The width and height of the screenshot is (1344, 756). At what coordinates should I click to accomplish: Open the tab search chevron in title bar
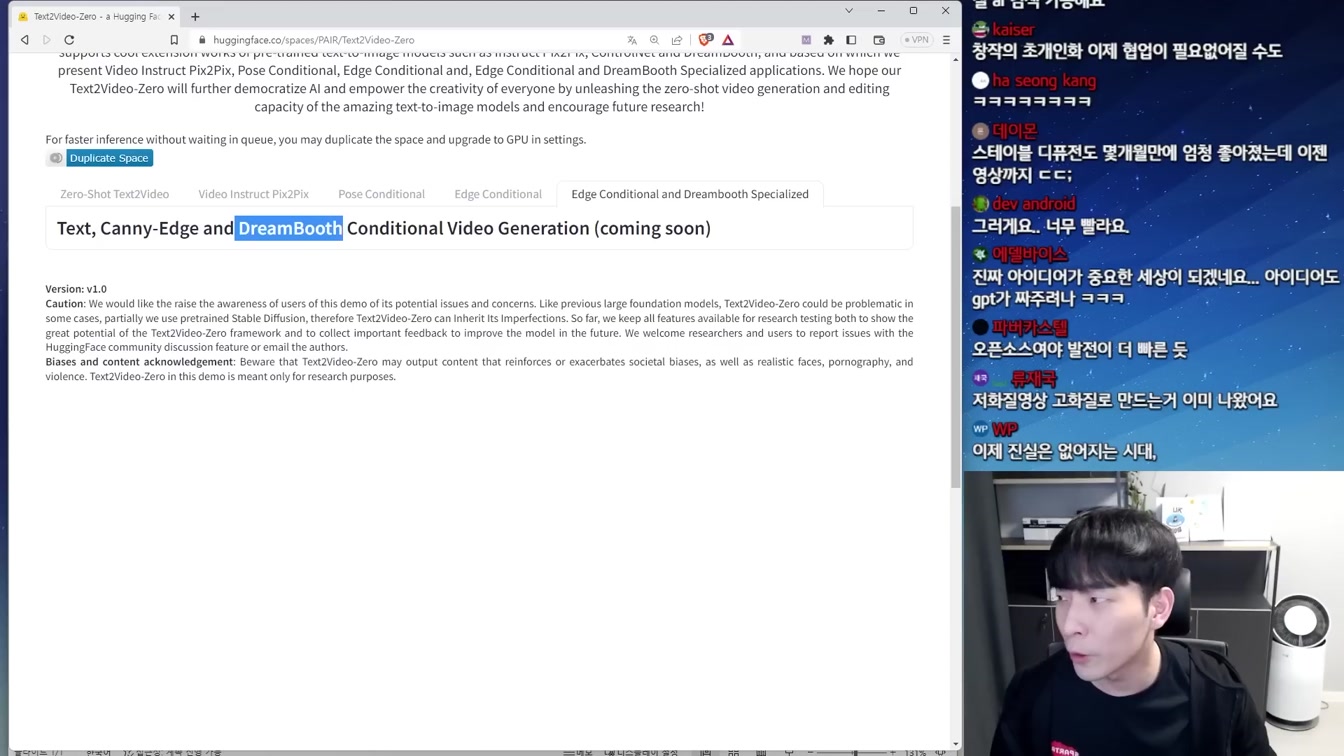(x=849, y=11)
